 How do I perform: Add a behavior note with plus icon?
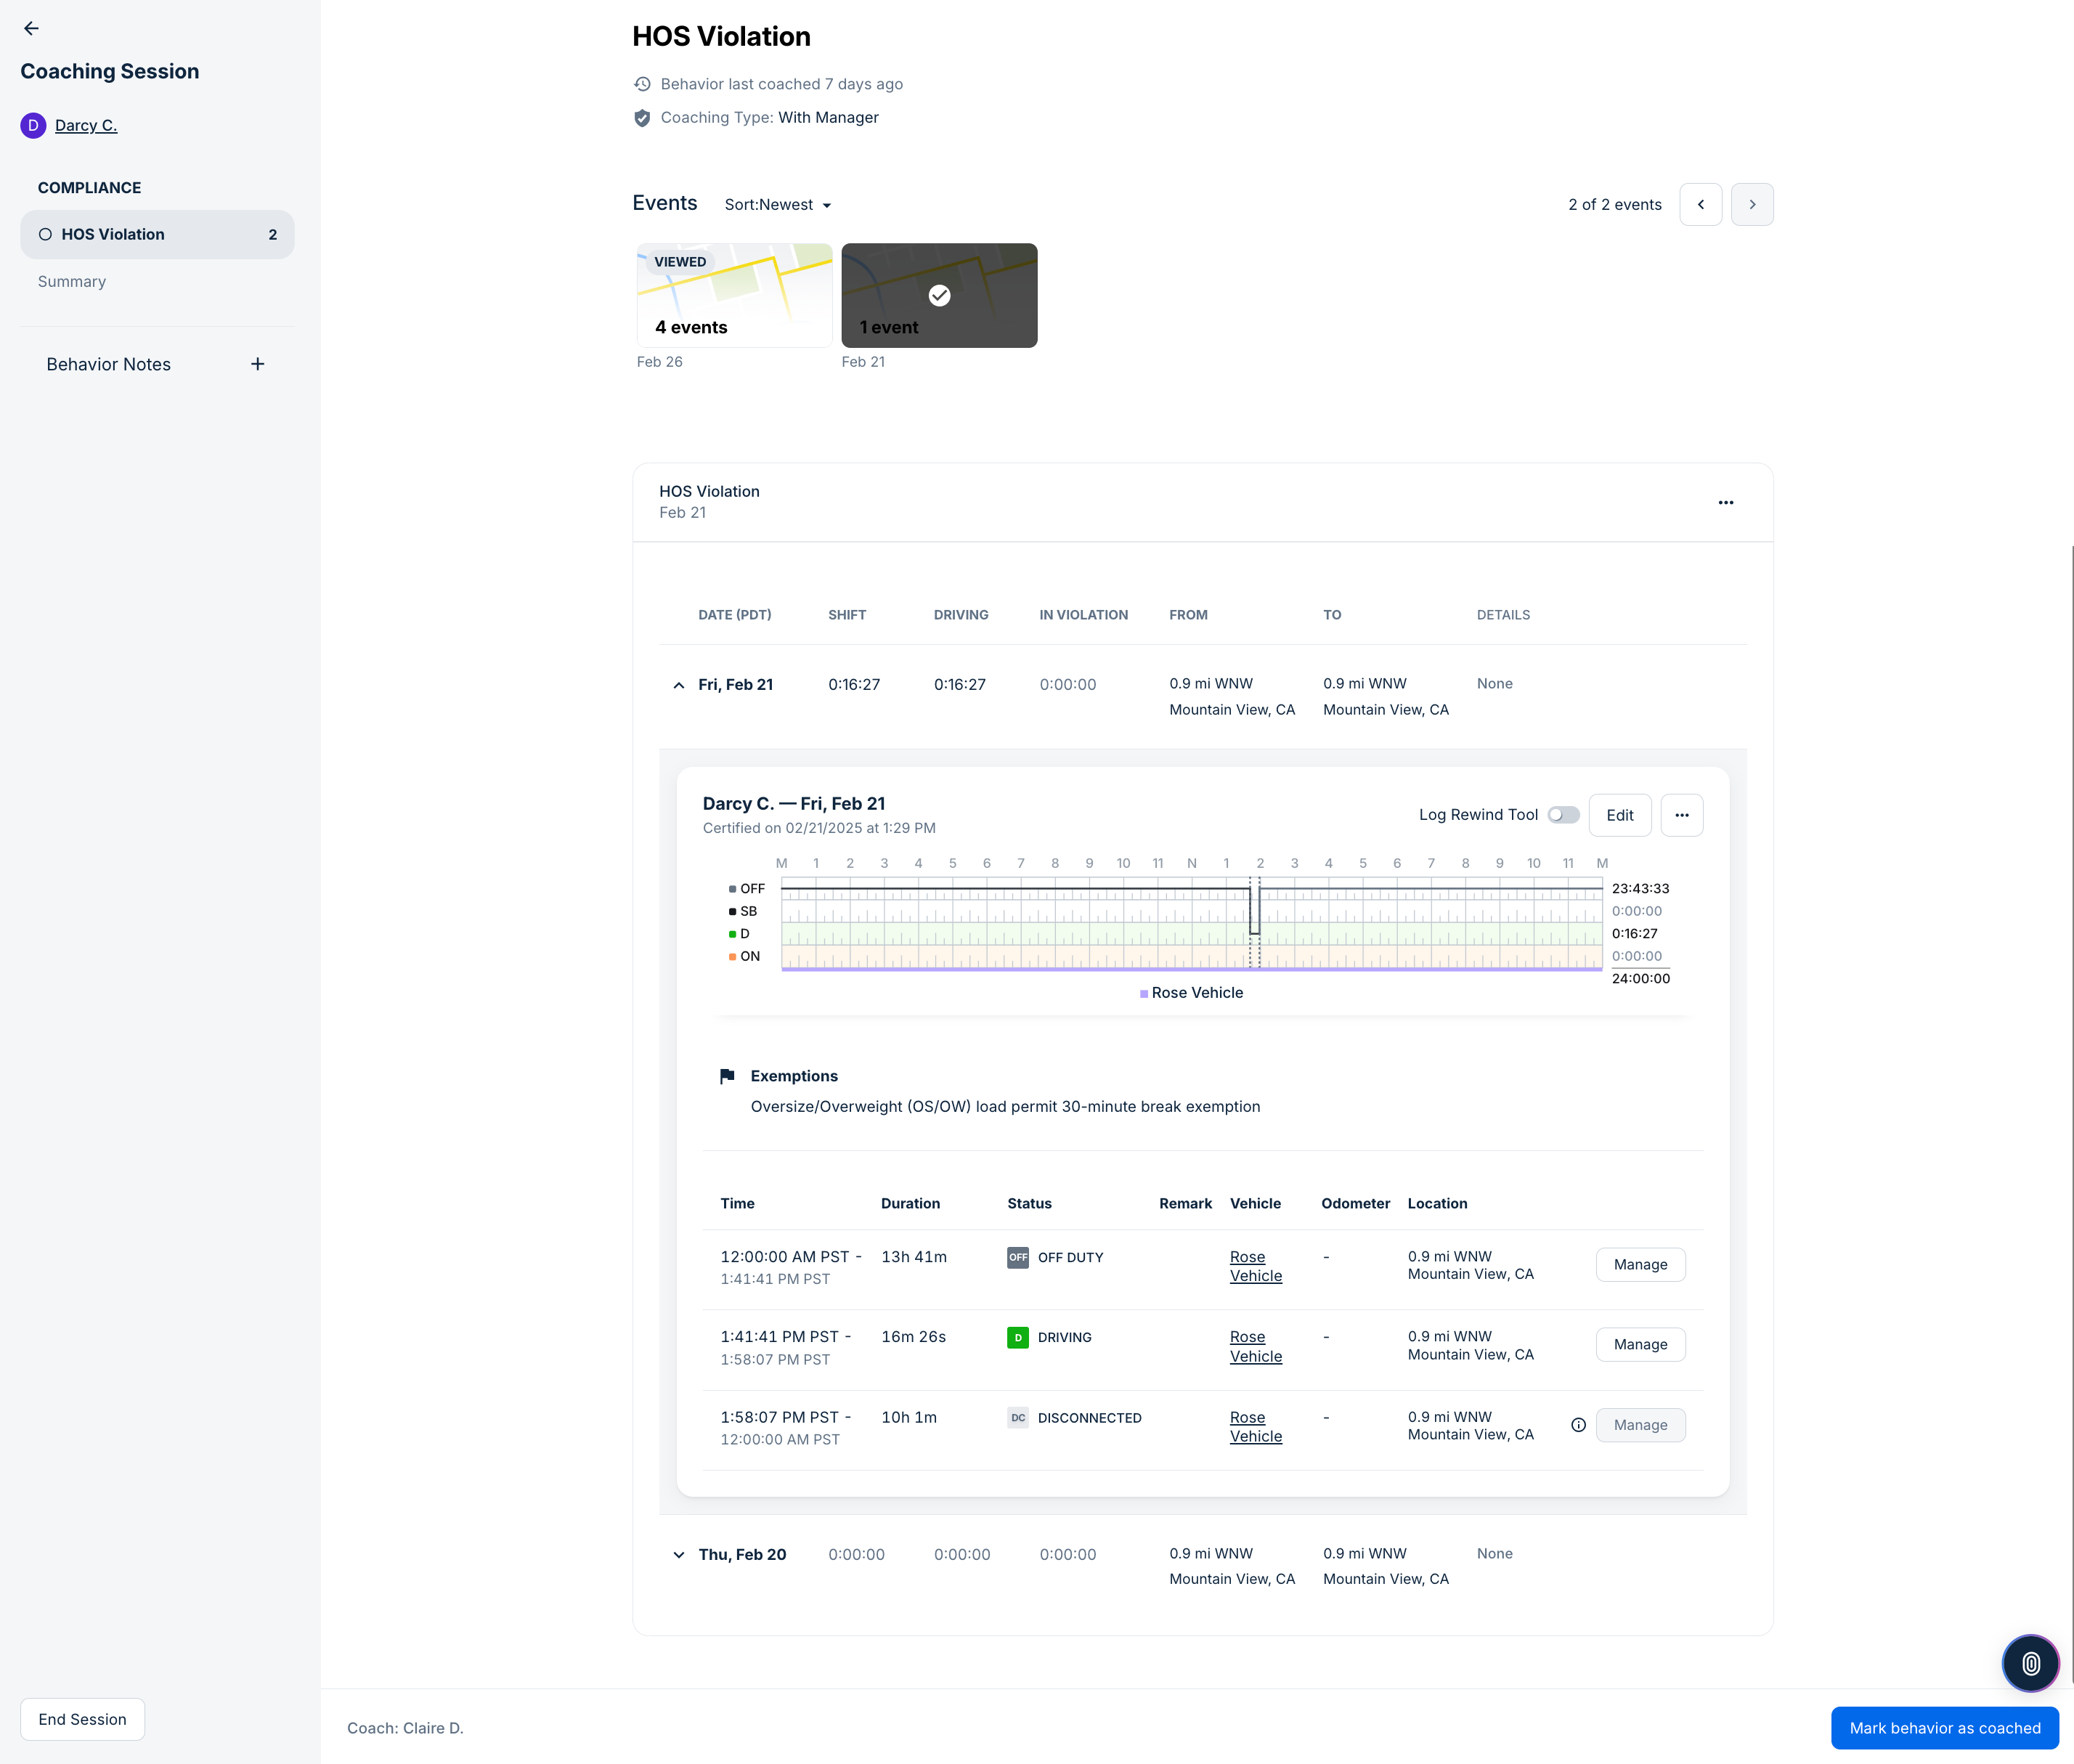coord(257,364)
